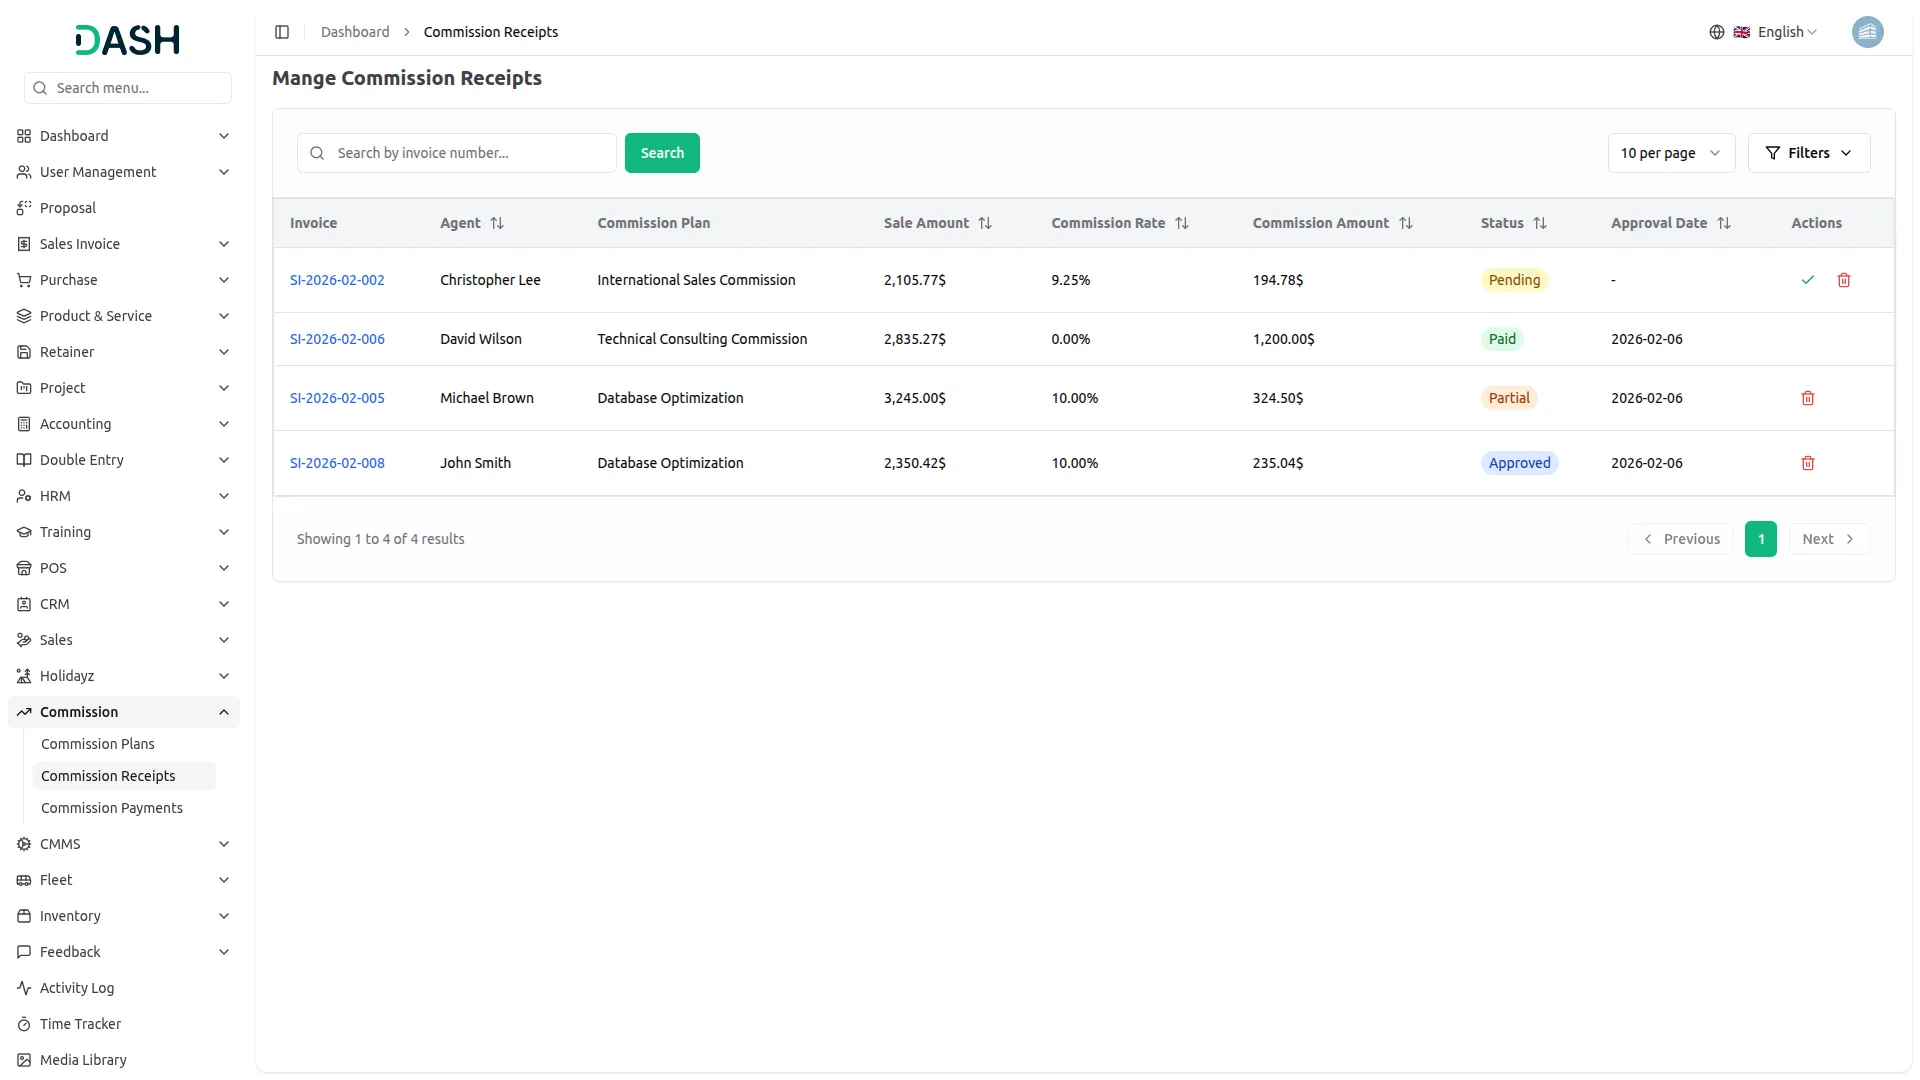Screen dimensions: 1920x1080
Task: Open the user avatar menu
Action: 1867,32
